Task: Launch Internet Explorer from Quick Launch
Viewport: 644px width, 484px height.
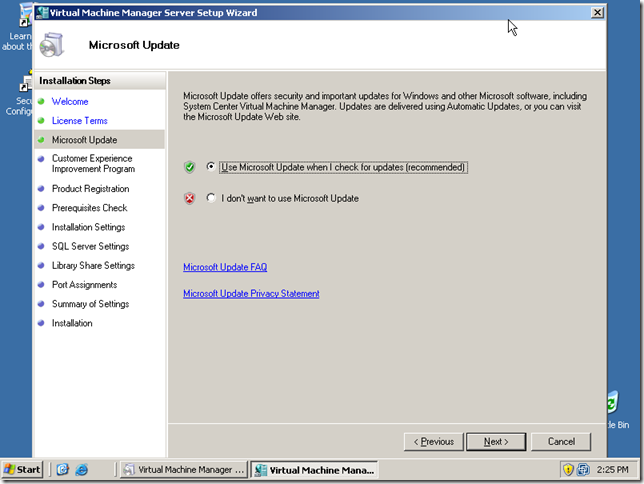Action: [82, 470]
